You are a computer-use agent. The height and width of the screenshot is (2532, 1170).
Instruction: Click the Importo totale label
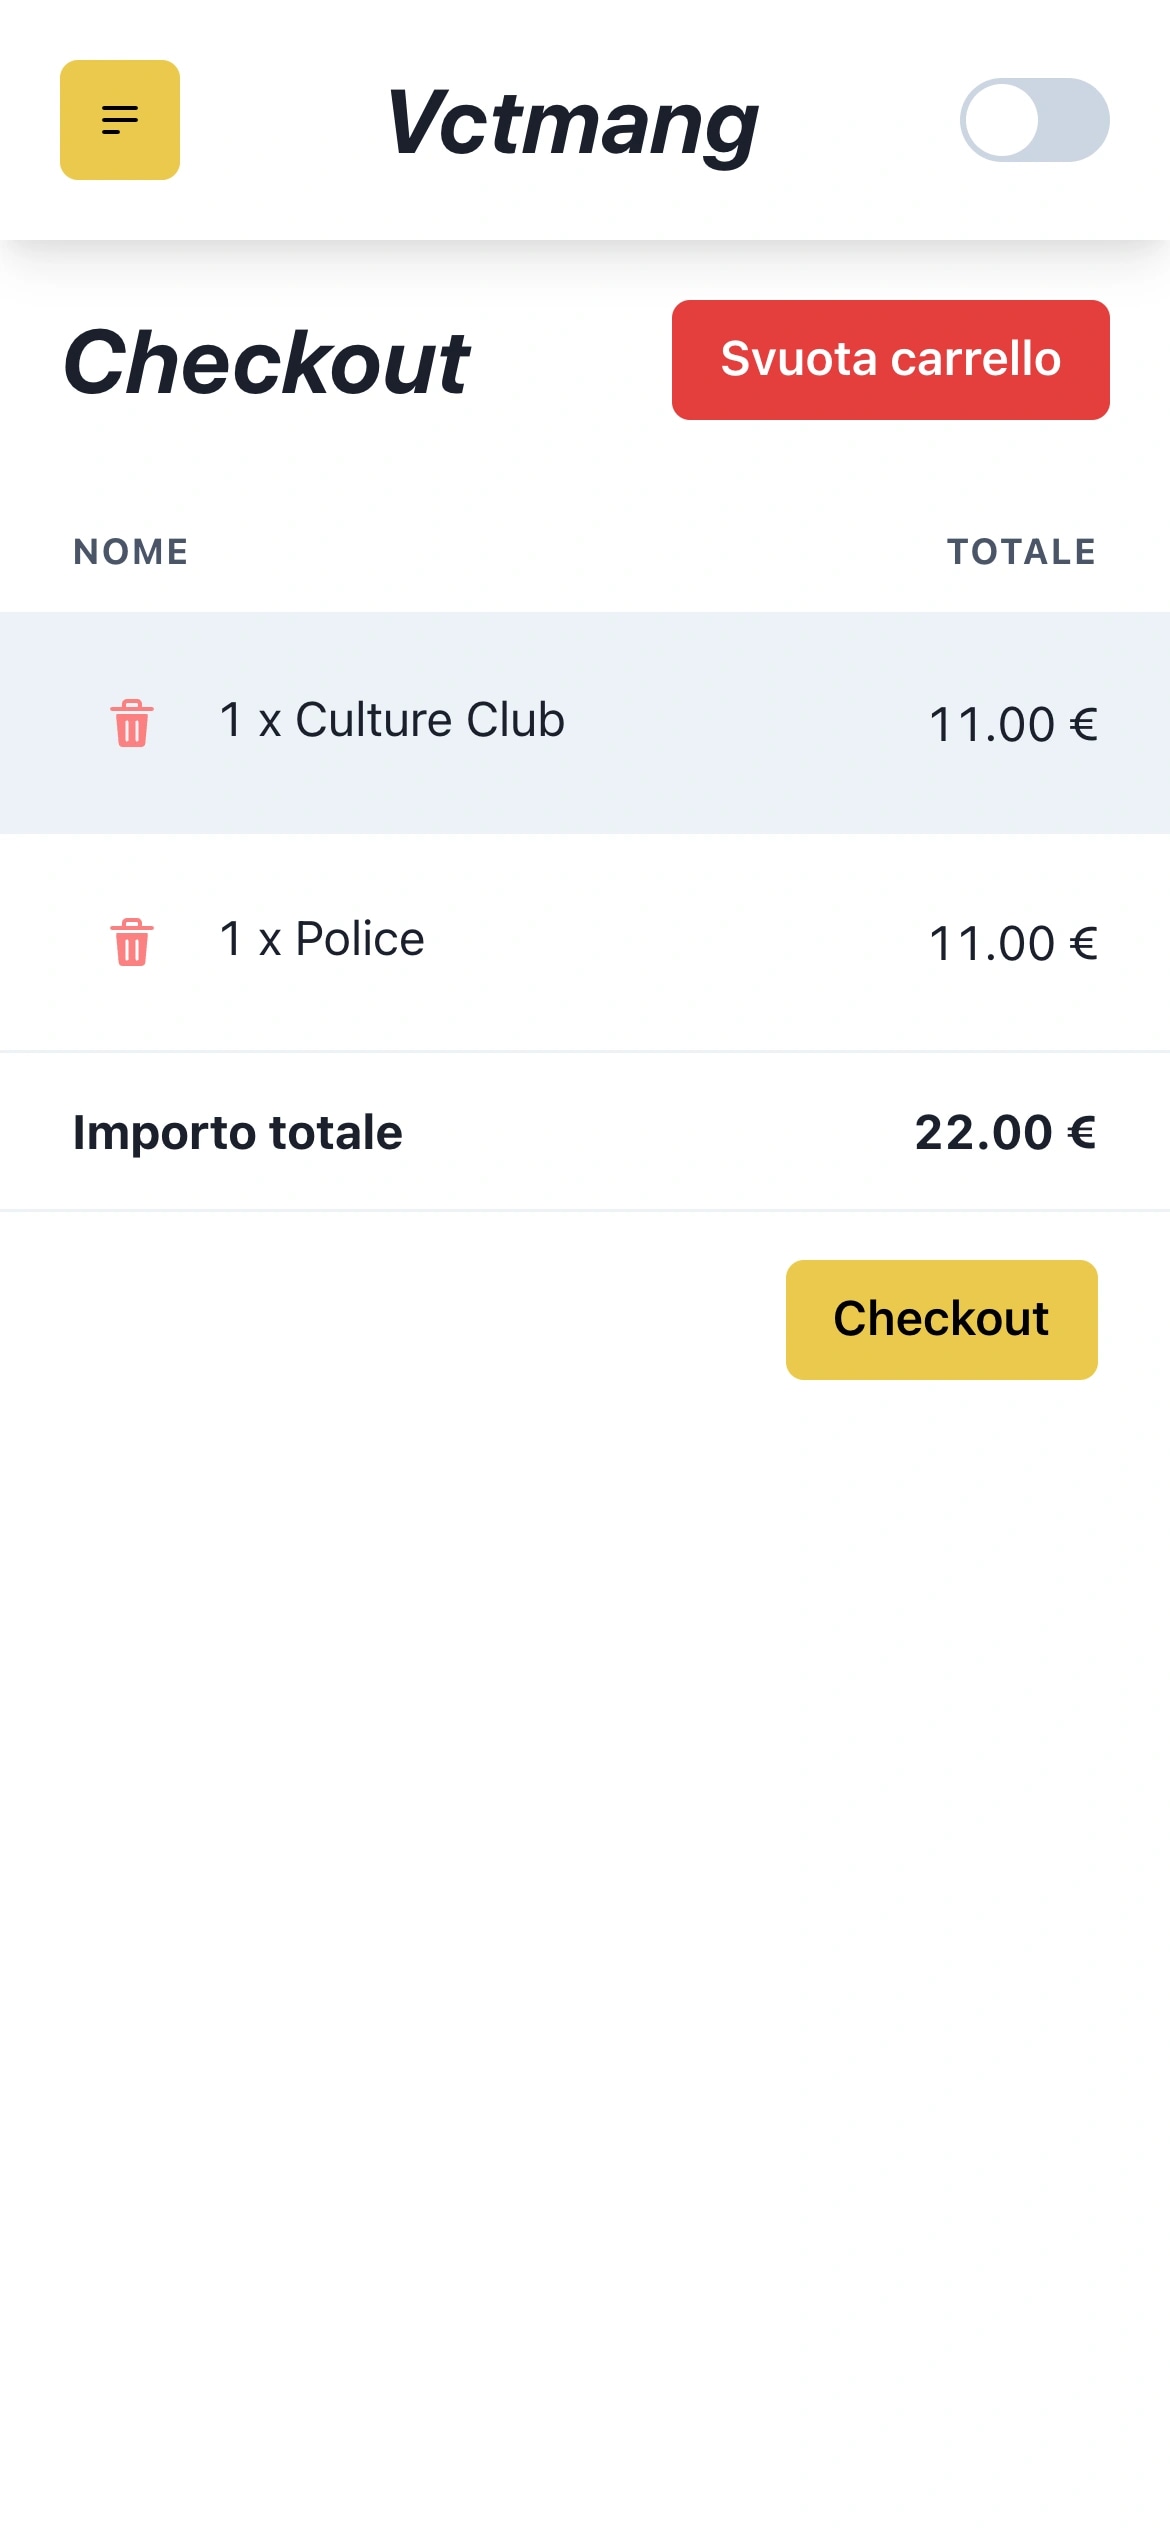point(238,1132)
